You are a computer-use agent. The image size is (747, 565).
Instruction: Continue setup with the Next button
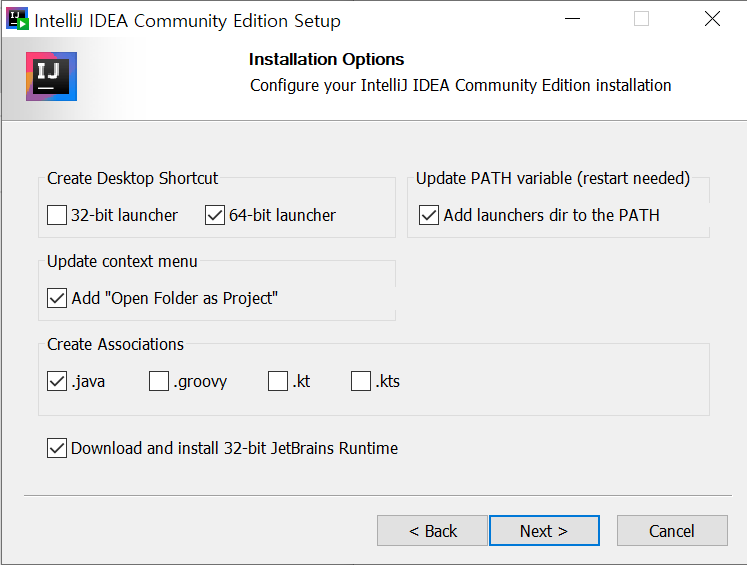pyautogui.click(x=544, y=531)
